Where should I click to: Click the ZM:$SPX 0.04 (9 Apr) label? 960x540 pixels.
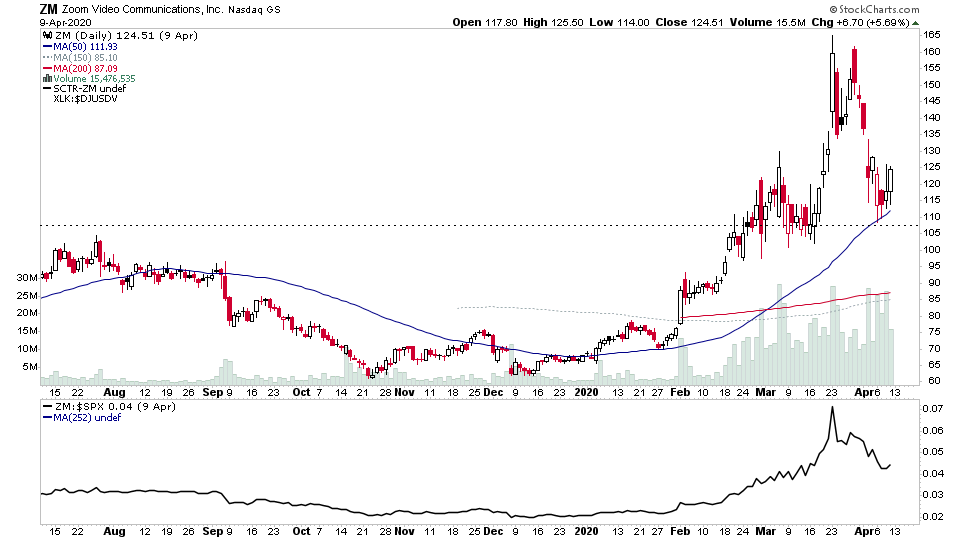[x=114, y=407]
